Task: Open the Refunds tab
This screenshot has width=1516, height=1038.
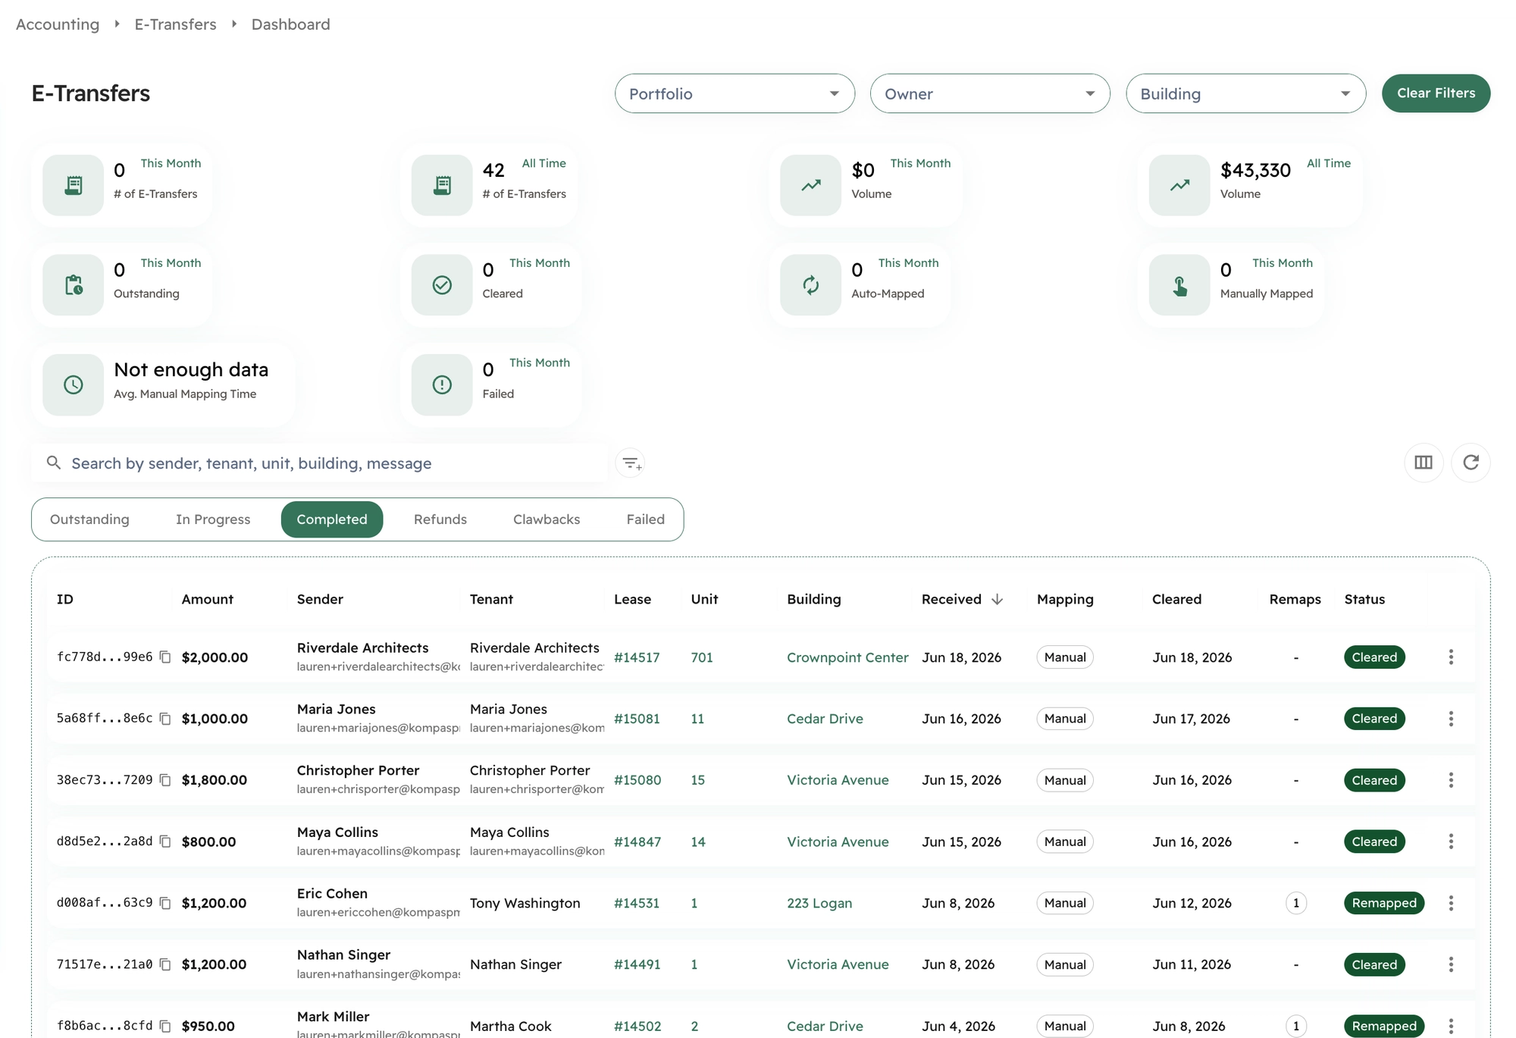Action: tap(440, 520)
